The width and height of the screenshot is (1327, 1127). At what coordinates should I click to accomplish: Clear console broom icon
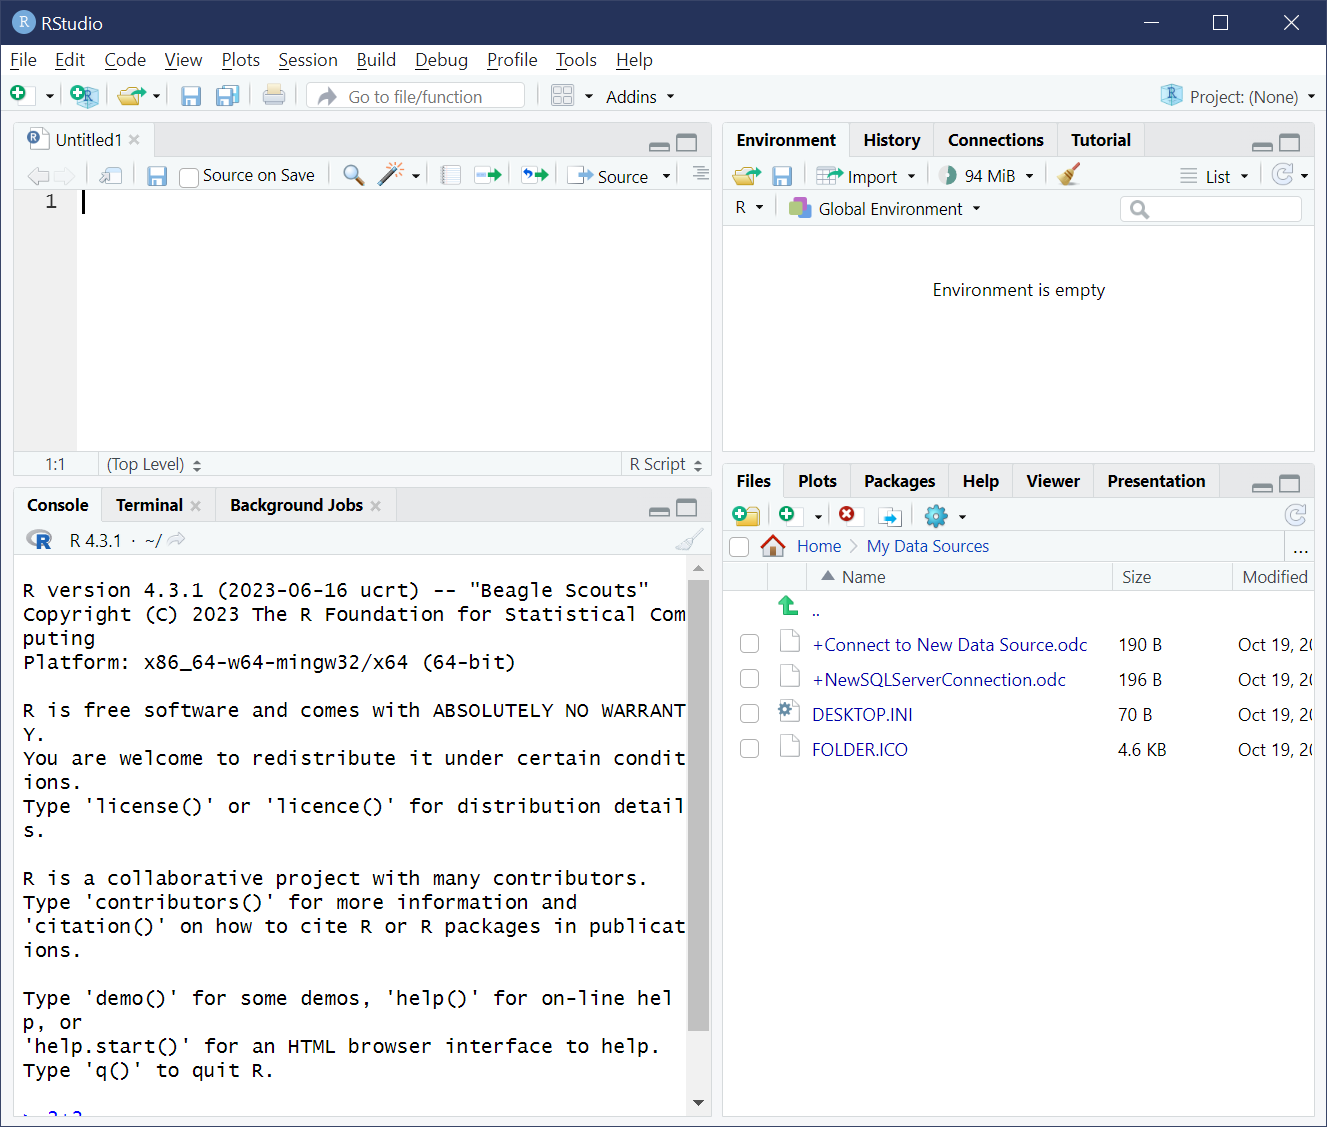pos(689,540)
